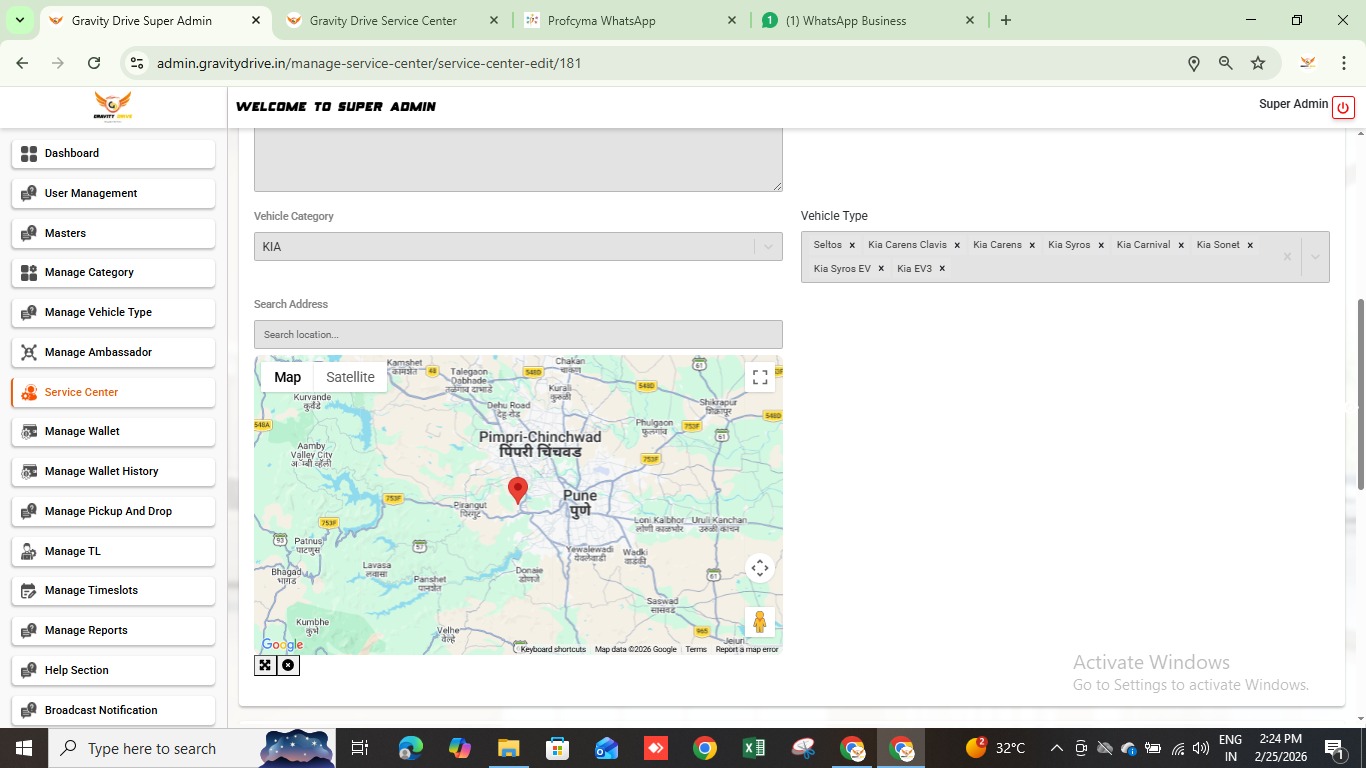Open the Manage Timeslots sidebar item
This screenshot has height=768, width=1366.
pyautogui.click(x=92, y=590)
